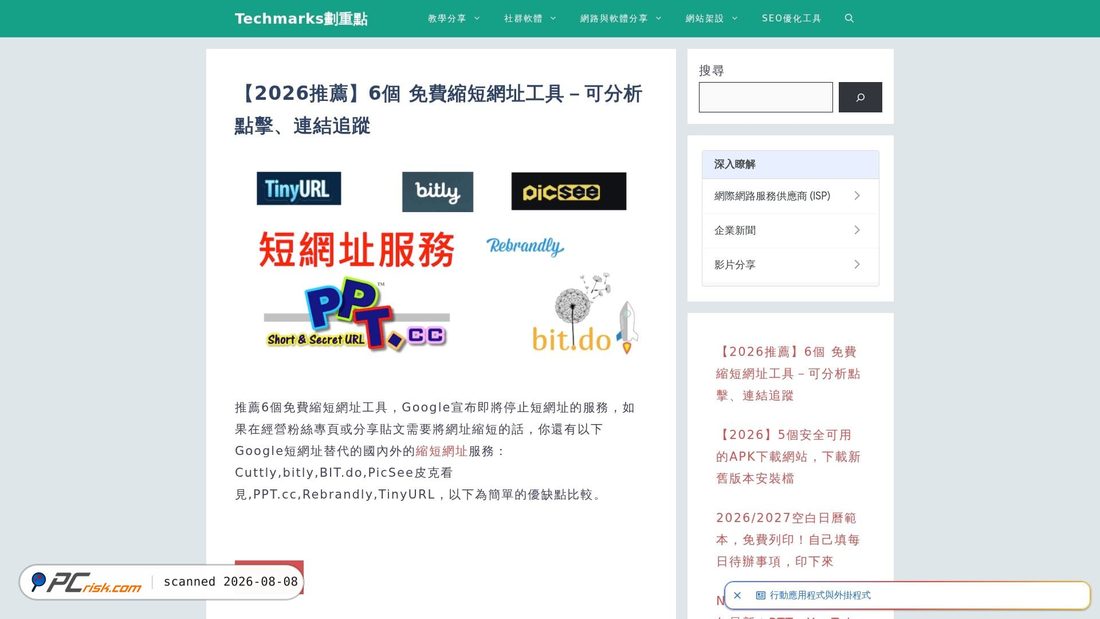Click the bit.do dandelion logo
This screenshot has width=1100, height=619.
point(585,314)
